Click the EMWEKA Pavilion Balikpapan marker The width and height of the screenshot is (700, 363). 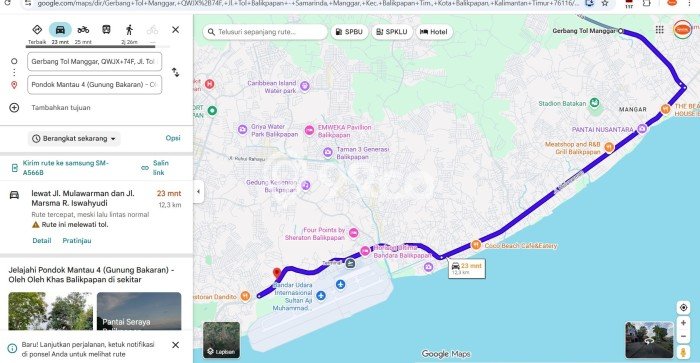click(x=309, y=130)
